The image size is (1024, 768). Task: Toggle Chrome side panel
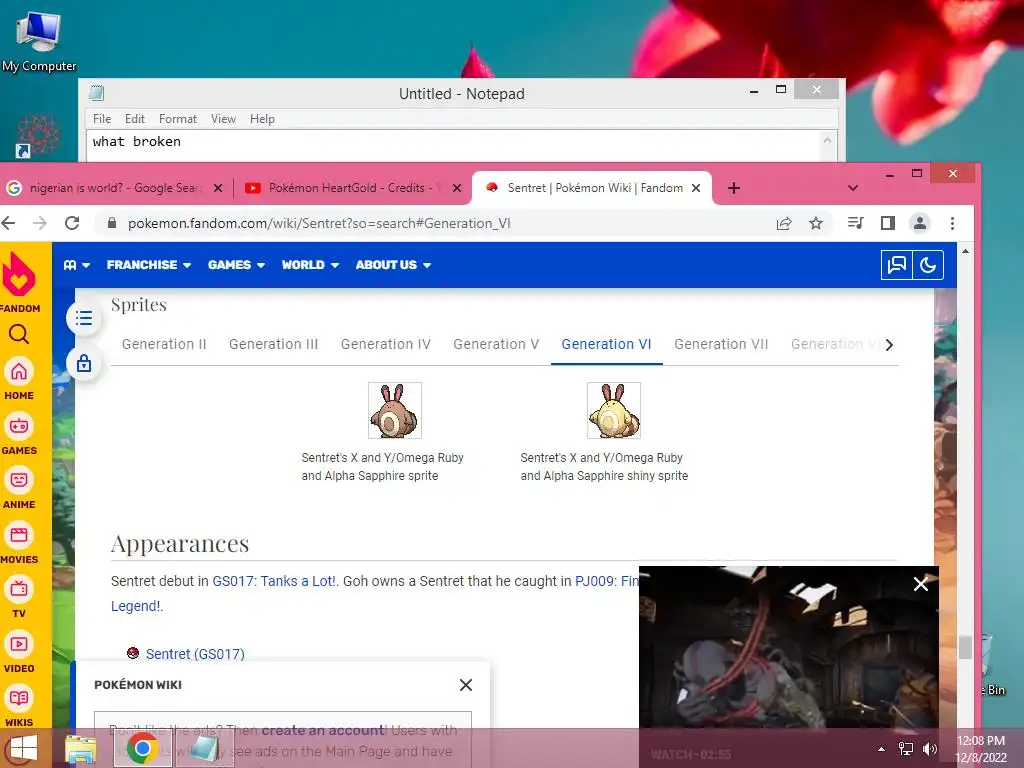point(888,223)
